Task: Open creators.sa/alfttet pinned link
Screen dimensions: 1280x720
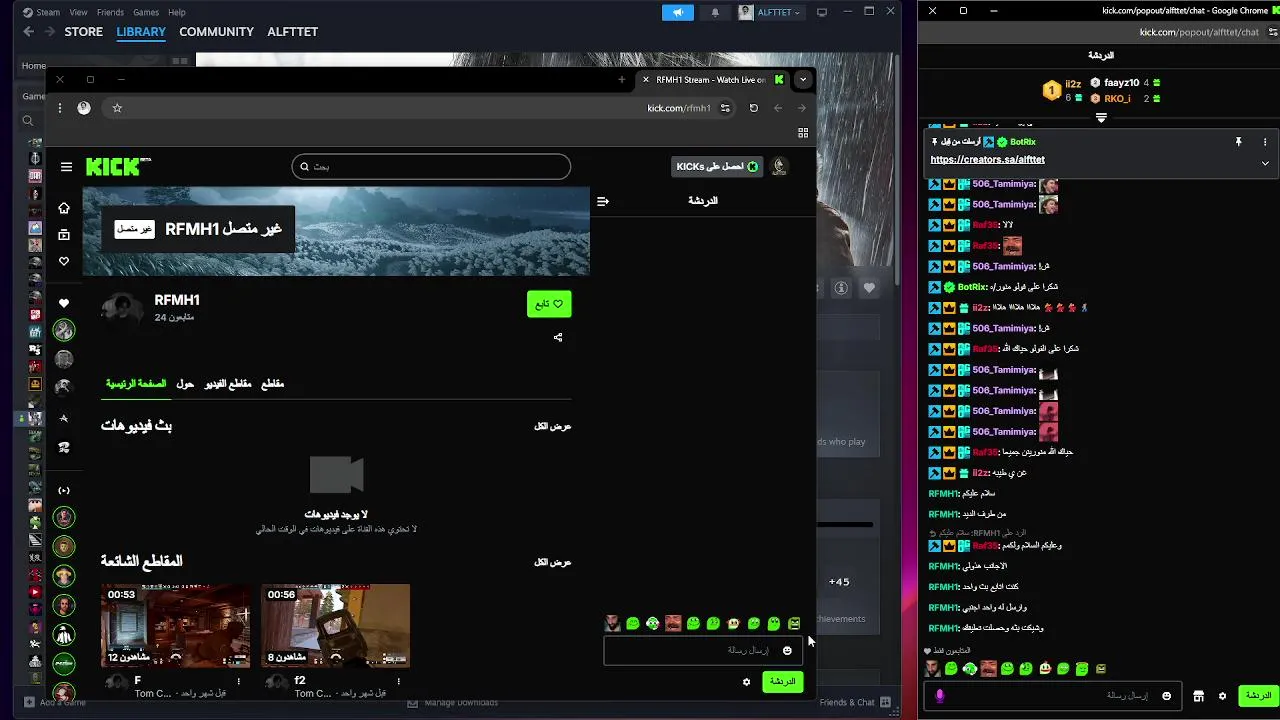Action: click(x=987, y=160)
